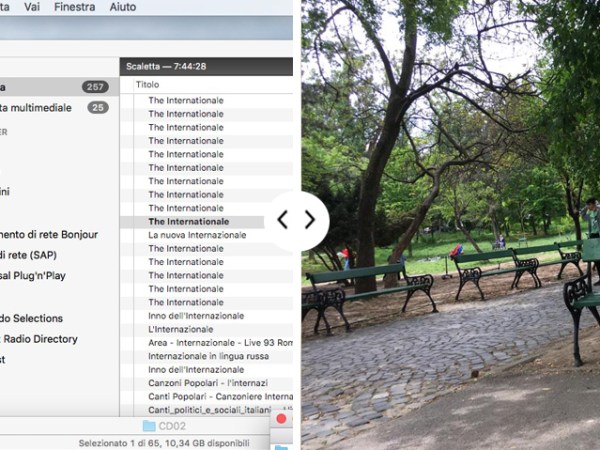Image resolution: width=600 pixels, height=450 pixels.
Task: Click the left arrow on the image comparison handle
Action: click(x=283, y=220)
